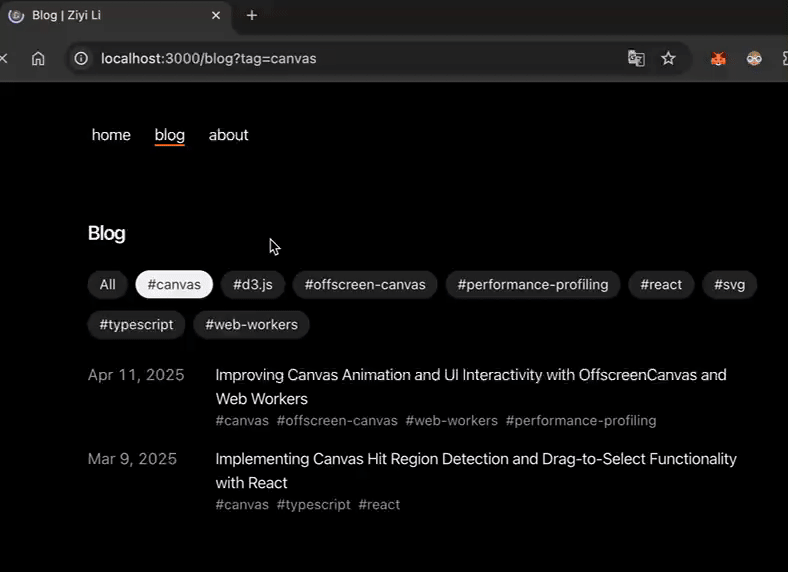Filter posts by #typescript pill

coord(136,325)
